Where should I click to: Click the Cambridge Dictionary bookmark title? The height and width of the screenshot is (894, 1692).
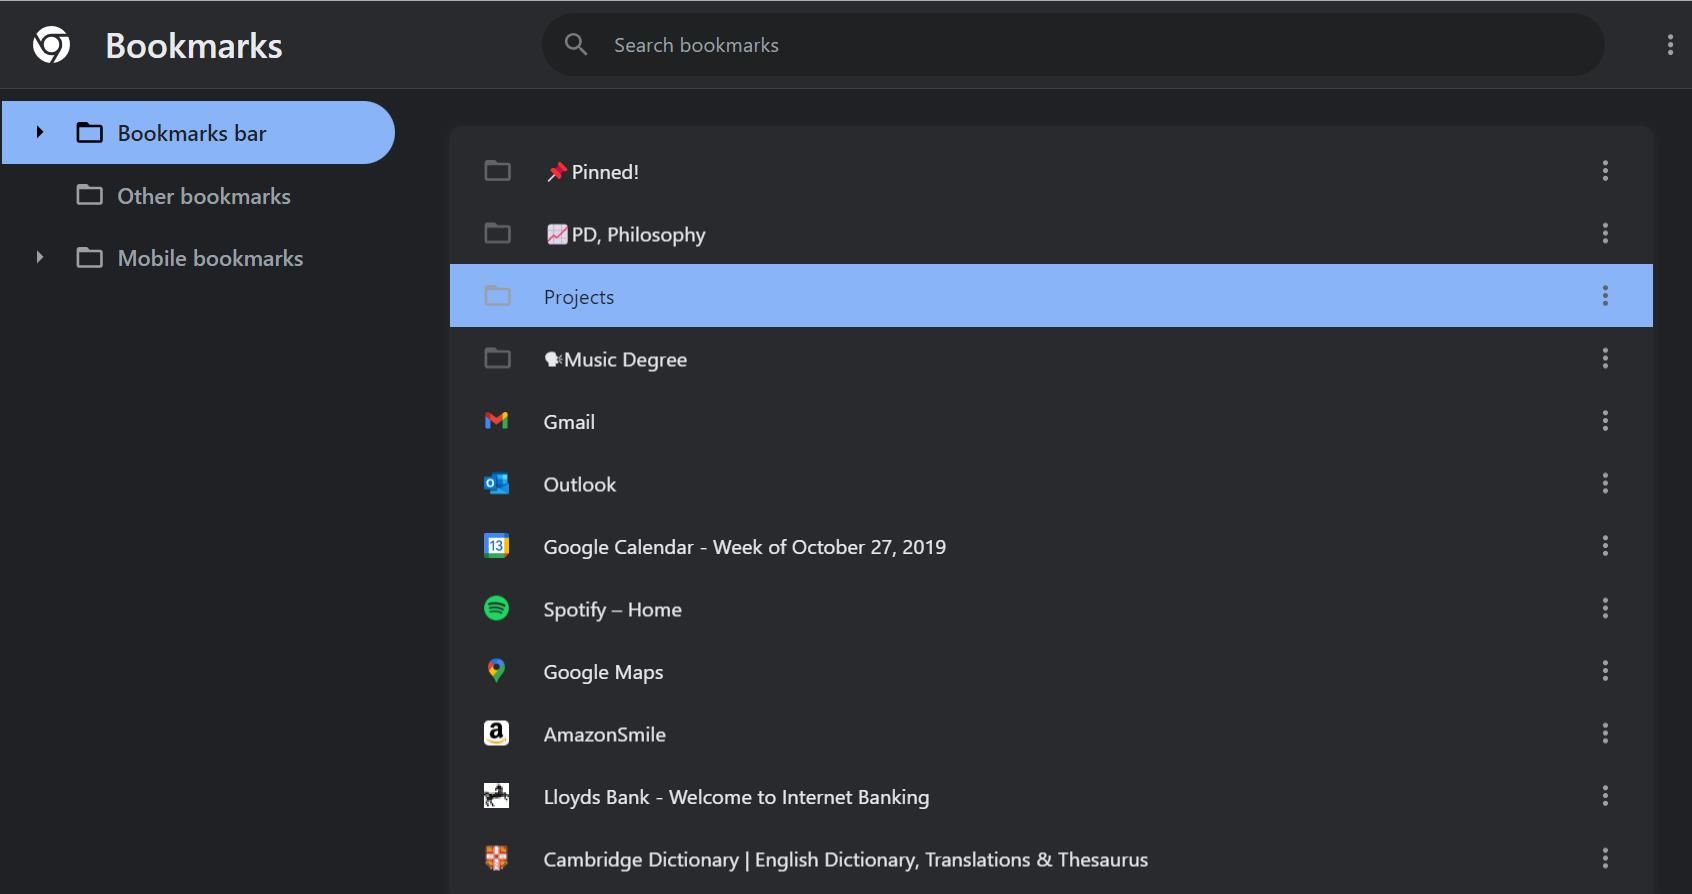[x=845, y=859]
